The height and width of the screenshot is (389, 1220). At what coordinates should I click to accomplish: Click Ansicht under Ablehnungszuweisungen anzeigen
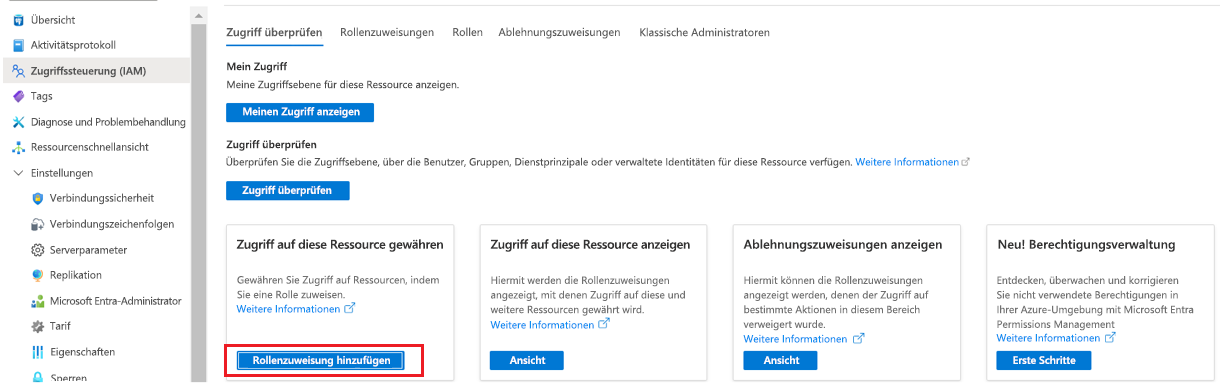click(x=781, y=360)
